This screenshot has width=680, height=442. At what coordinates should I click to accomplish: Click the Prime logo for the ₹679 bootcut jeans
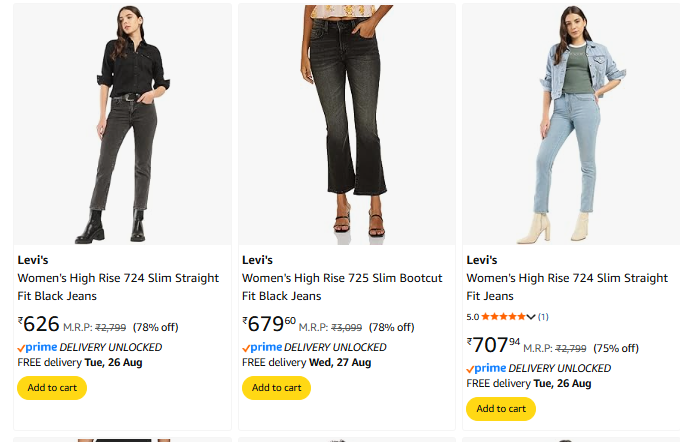(262, 347)
